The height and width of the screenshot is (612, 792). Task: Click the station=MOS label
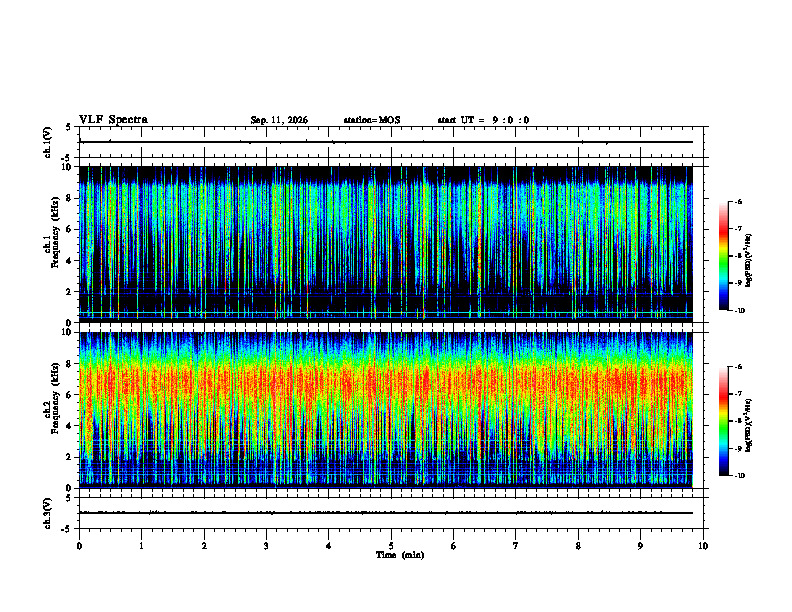tap(372, 120)
